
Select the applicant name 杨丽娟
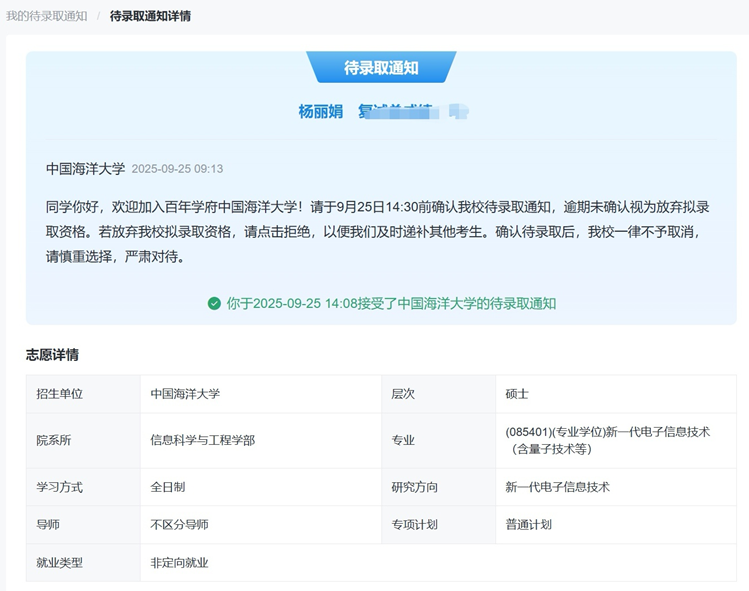click(x=321, y=112)
